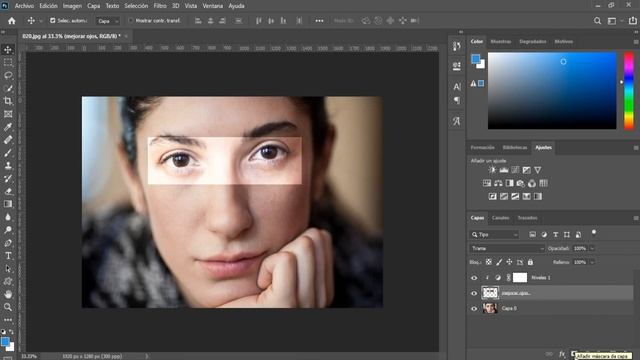Image resolution: width=640 pixels, height=360 pixels.
Task: Open the Capa auto-select dropdown
Action: pos(108,21)
